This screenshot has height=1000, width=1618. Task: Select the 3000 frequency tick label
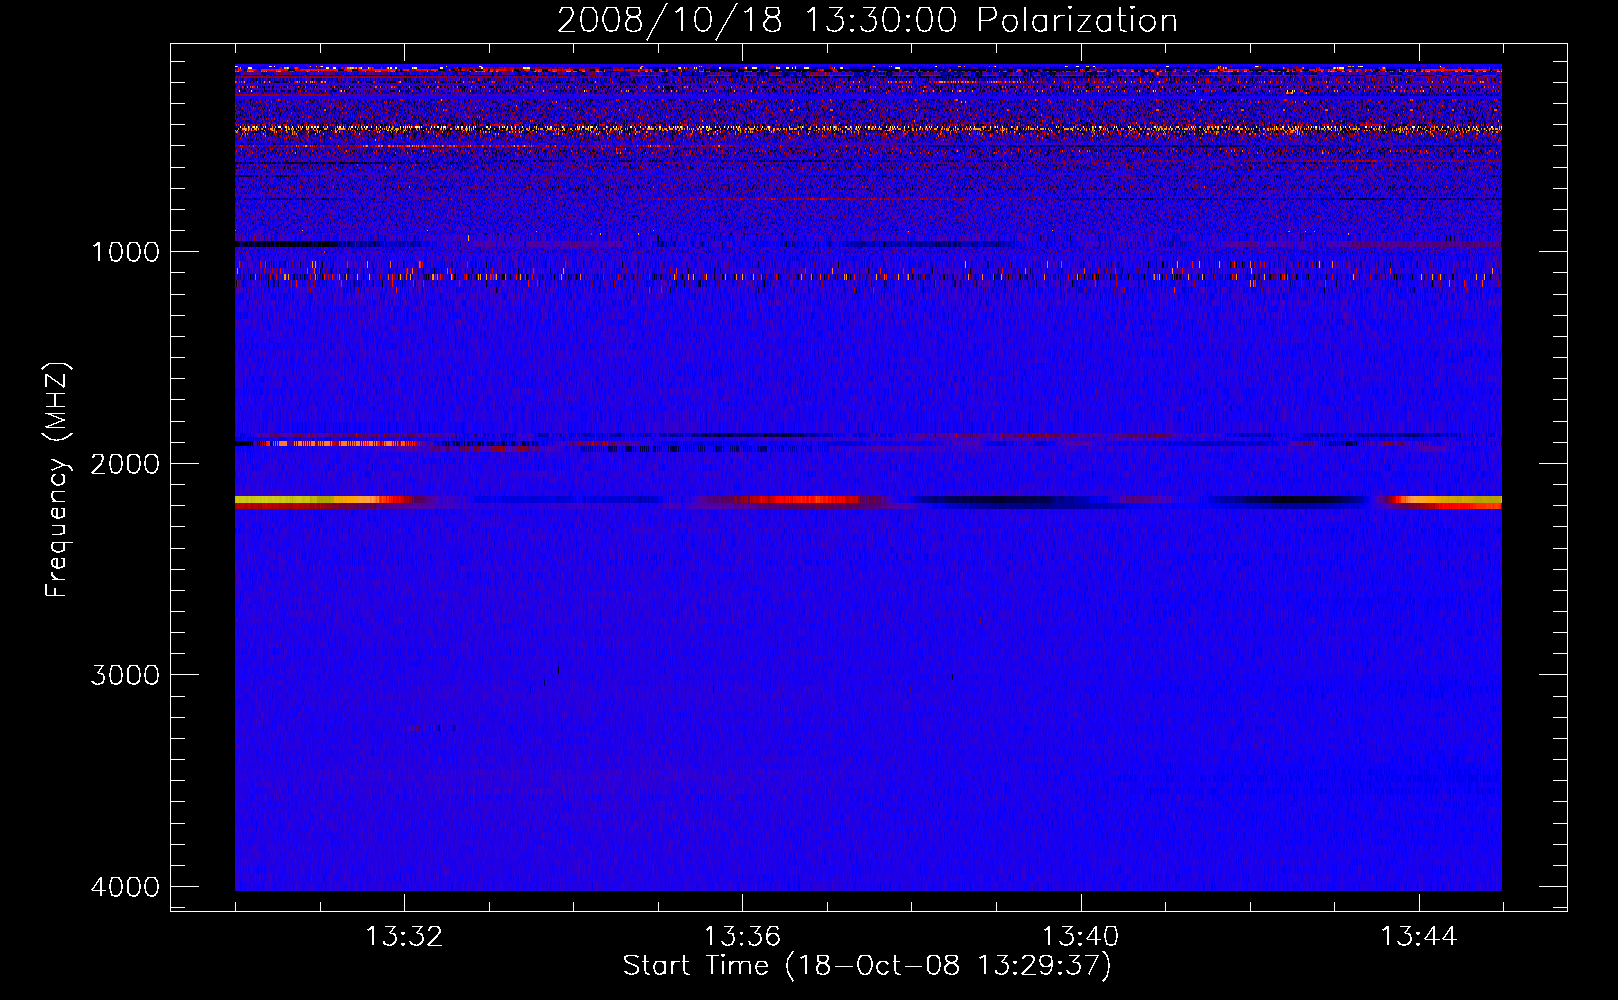[125, 675]
